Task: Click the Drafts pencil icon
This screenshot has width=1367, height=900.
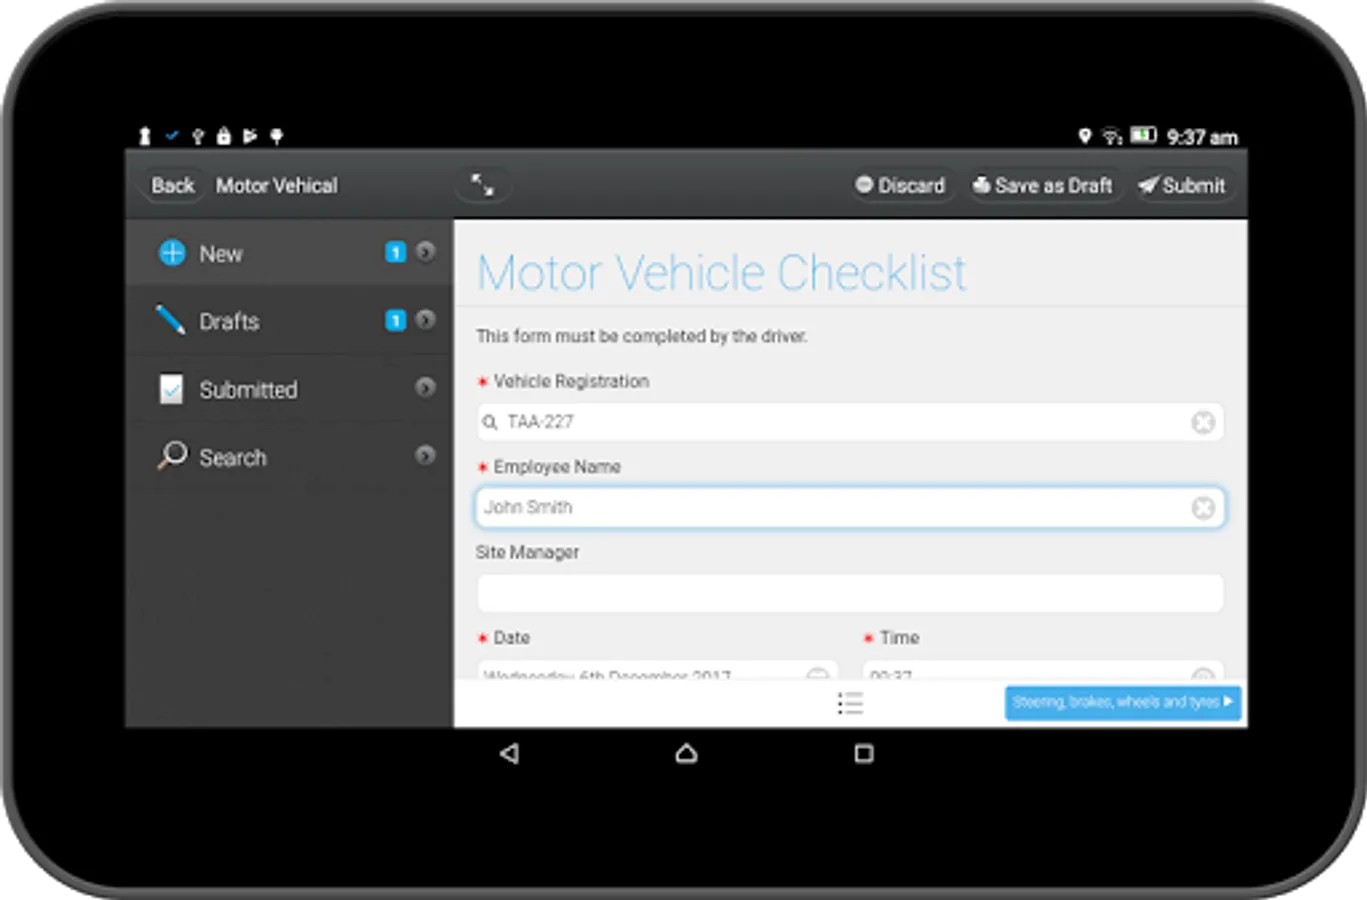Action: [171, 320]
